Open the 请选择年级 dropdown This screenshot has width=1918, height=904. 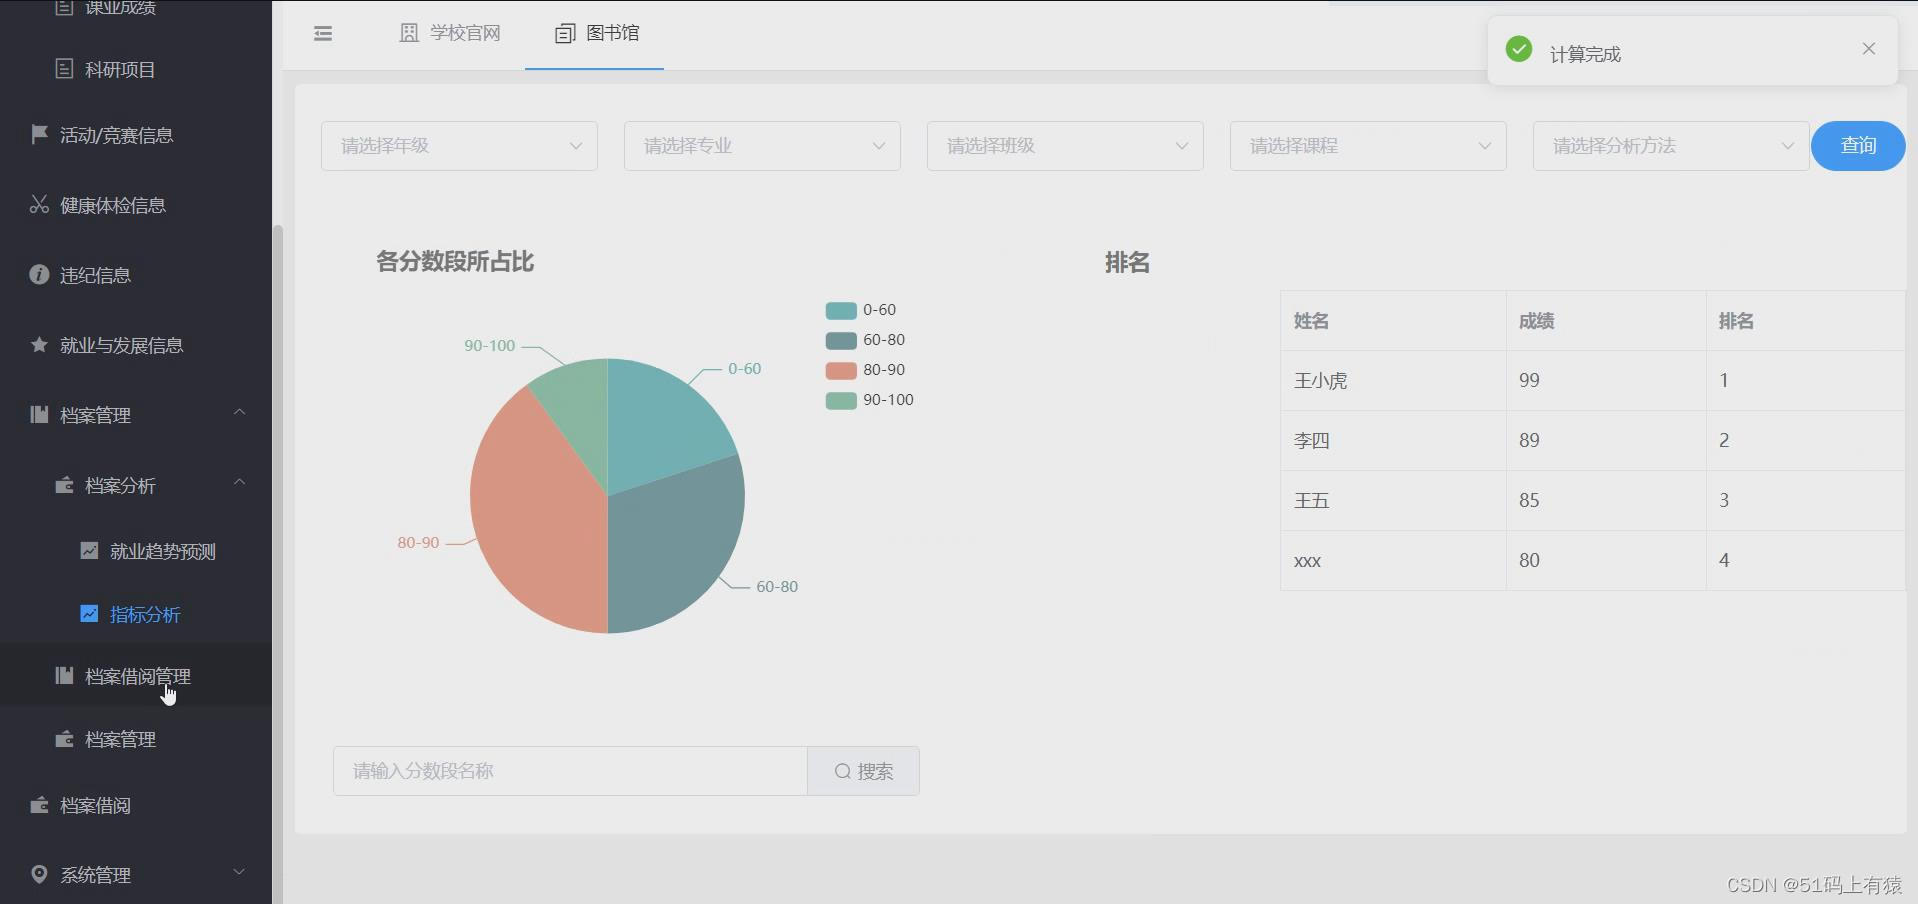coord(459,146)
